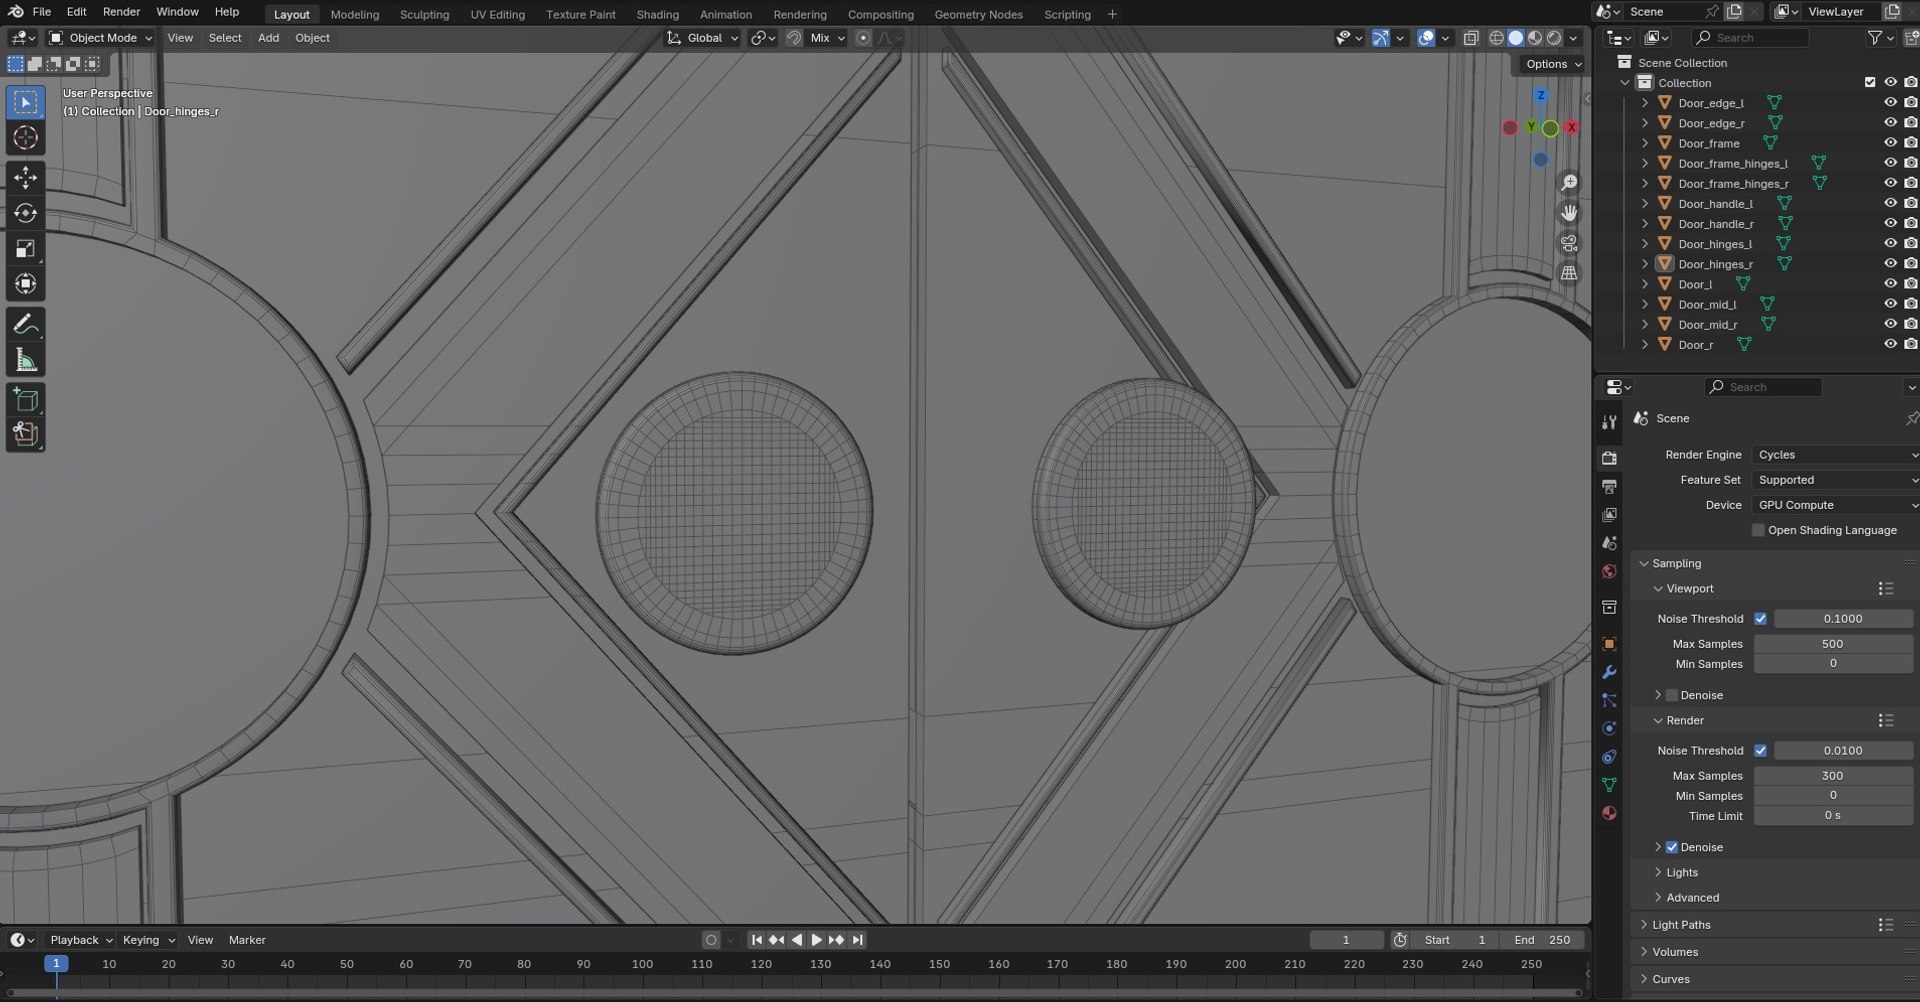Disable Render Denoise checkbox
1920x1002 pixels.
1672,847
